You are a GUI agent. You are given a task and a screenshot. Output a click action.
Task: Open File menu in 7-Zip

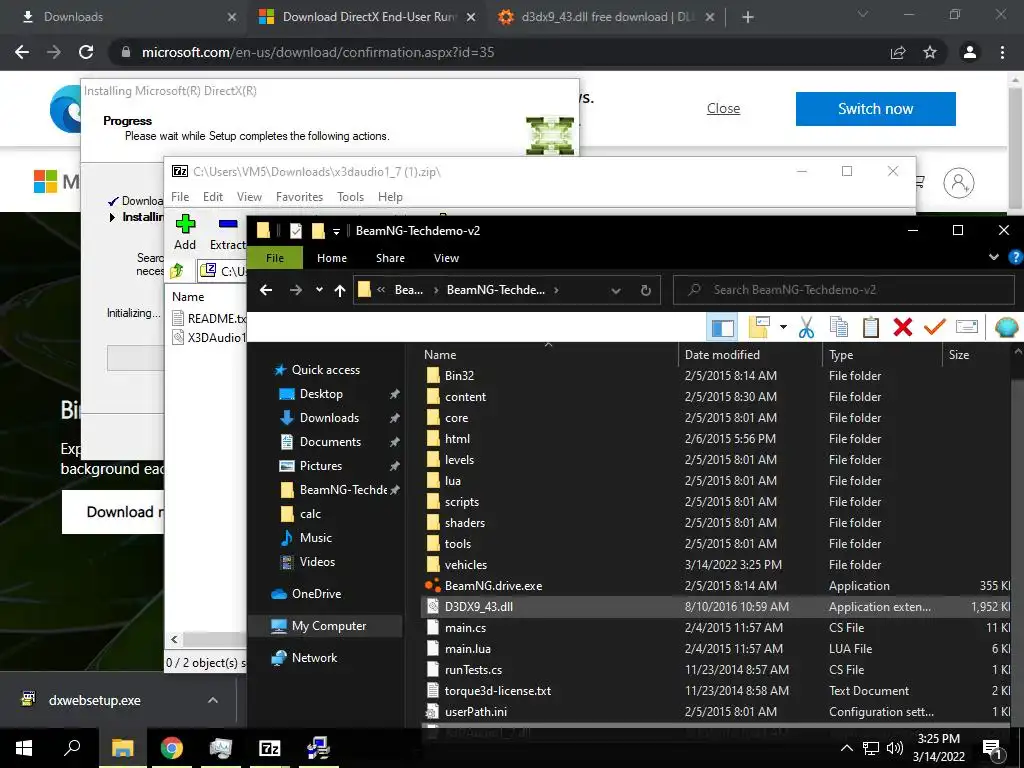pyautogui.click(x=180, y=197)
